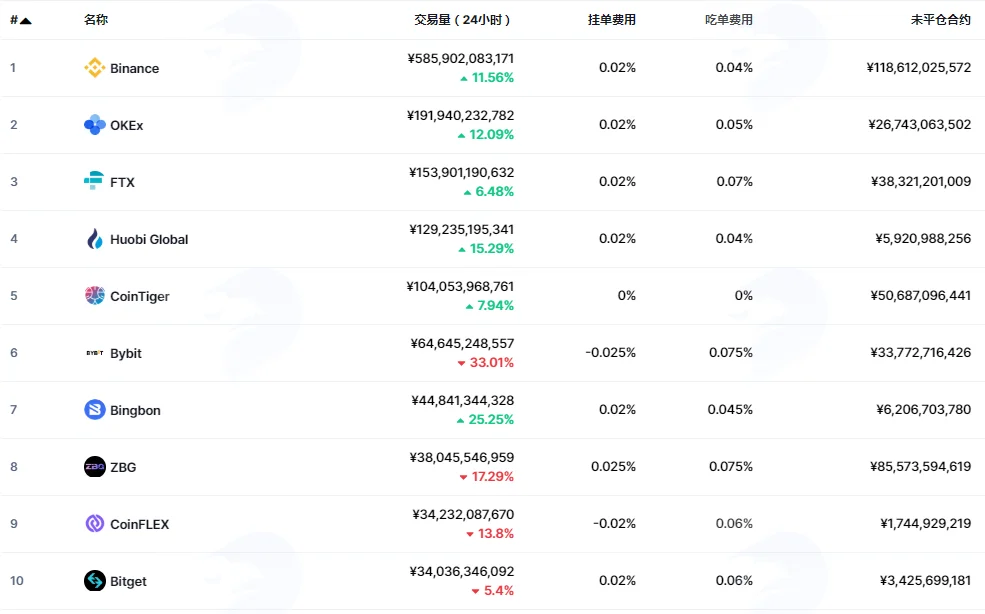Open the Bitget name link
The height and width of the screenshot is (614, 985).
click(128, 581)
